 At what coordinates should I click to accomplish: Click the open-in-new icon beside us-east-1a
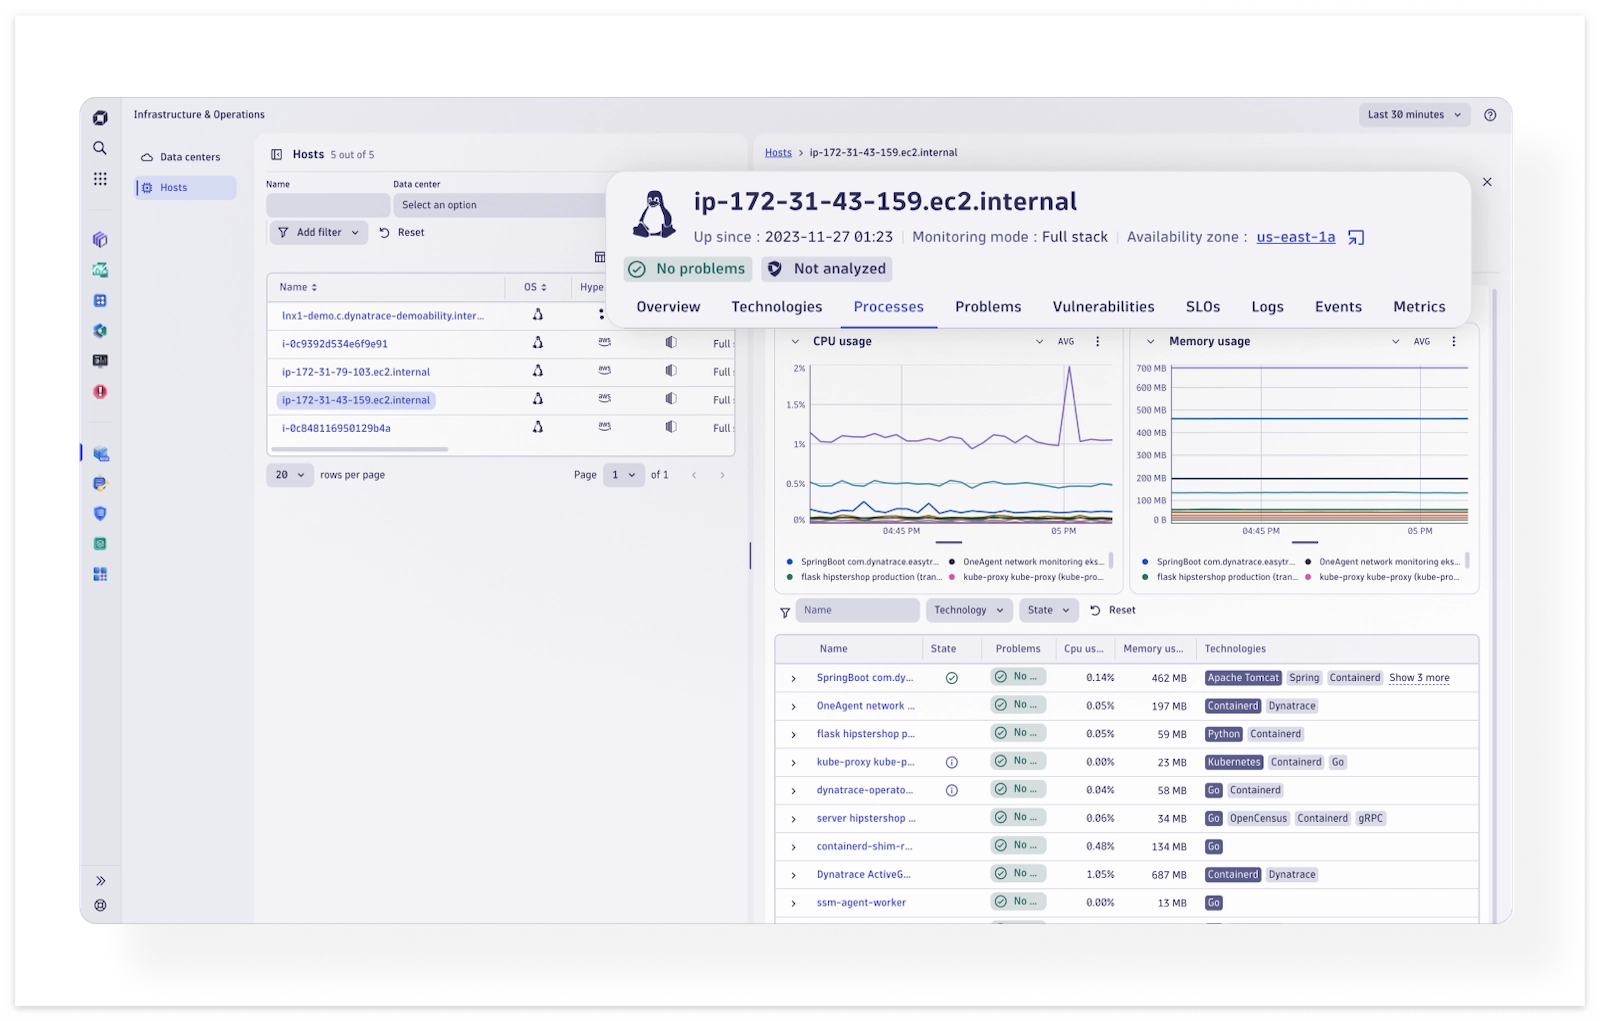1356,238
